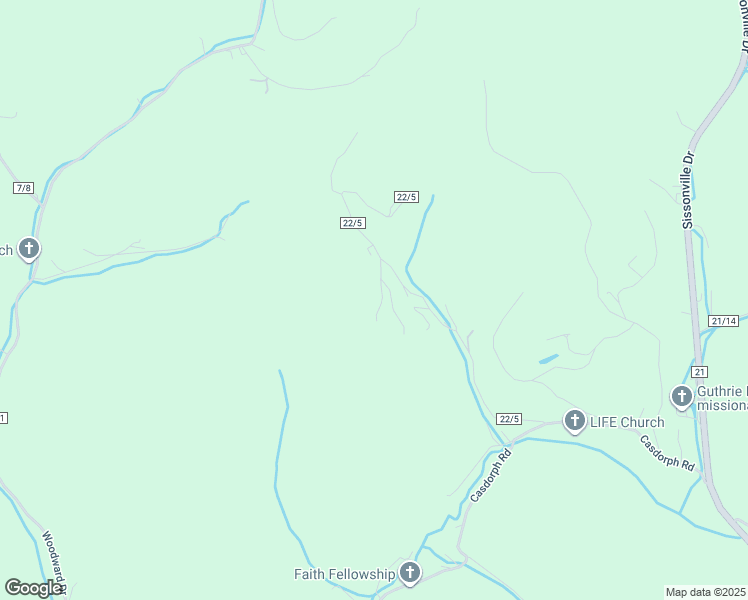
Task: Click the small blue pond
Action: pos(549,359)
